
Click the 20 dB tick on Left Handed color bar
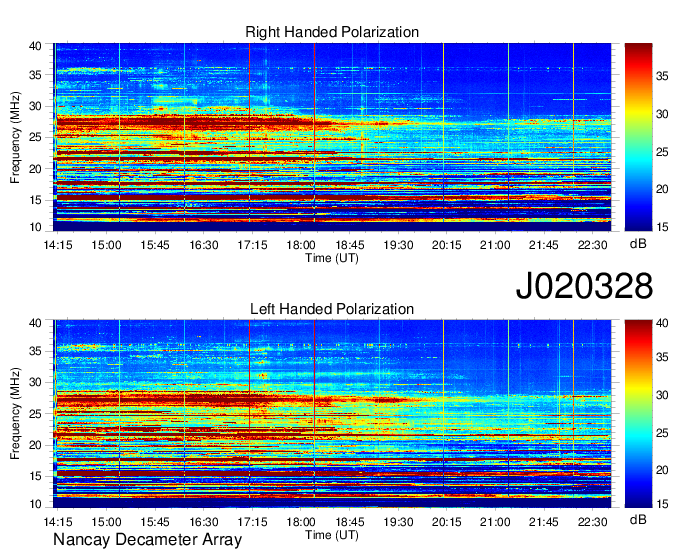(x=662, y=470)
